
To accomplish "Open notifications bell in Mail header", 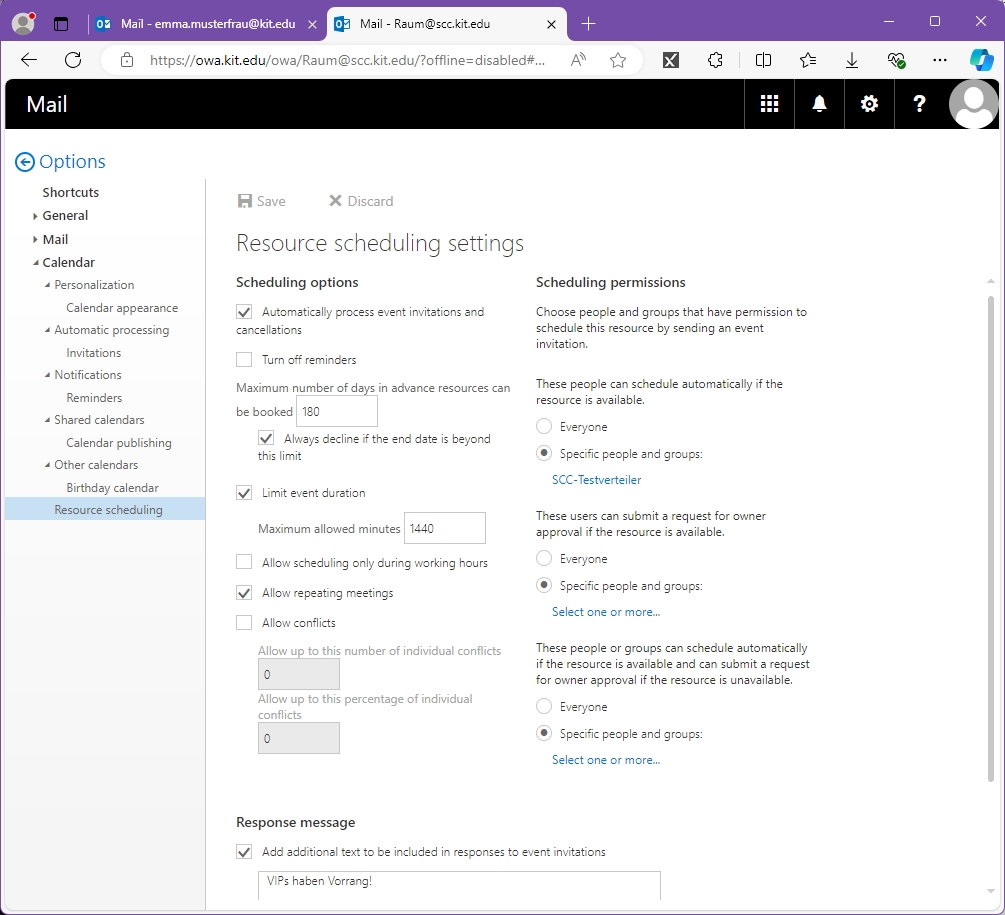I will pos(819,104).
